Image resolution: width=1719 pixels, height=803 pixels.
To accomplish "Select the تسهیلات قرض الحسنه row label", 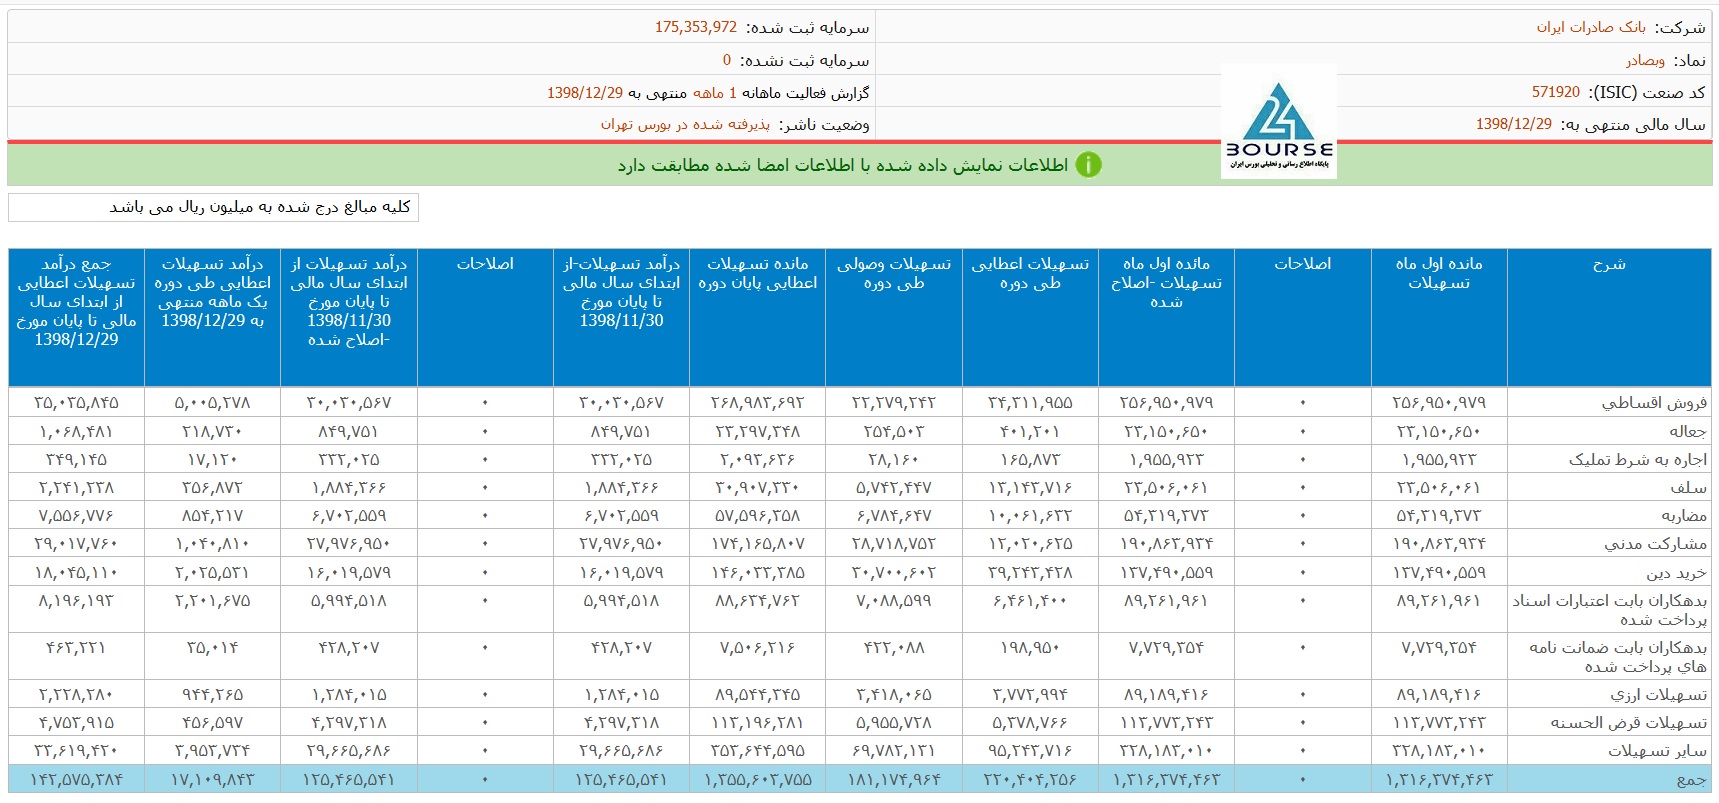I will tap(1629, 722).
